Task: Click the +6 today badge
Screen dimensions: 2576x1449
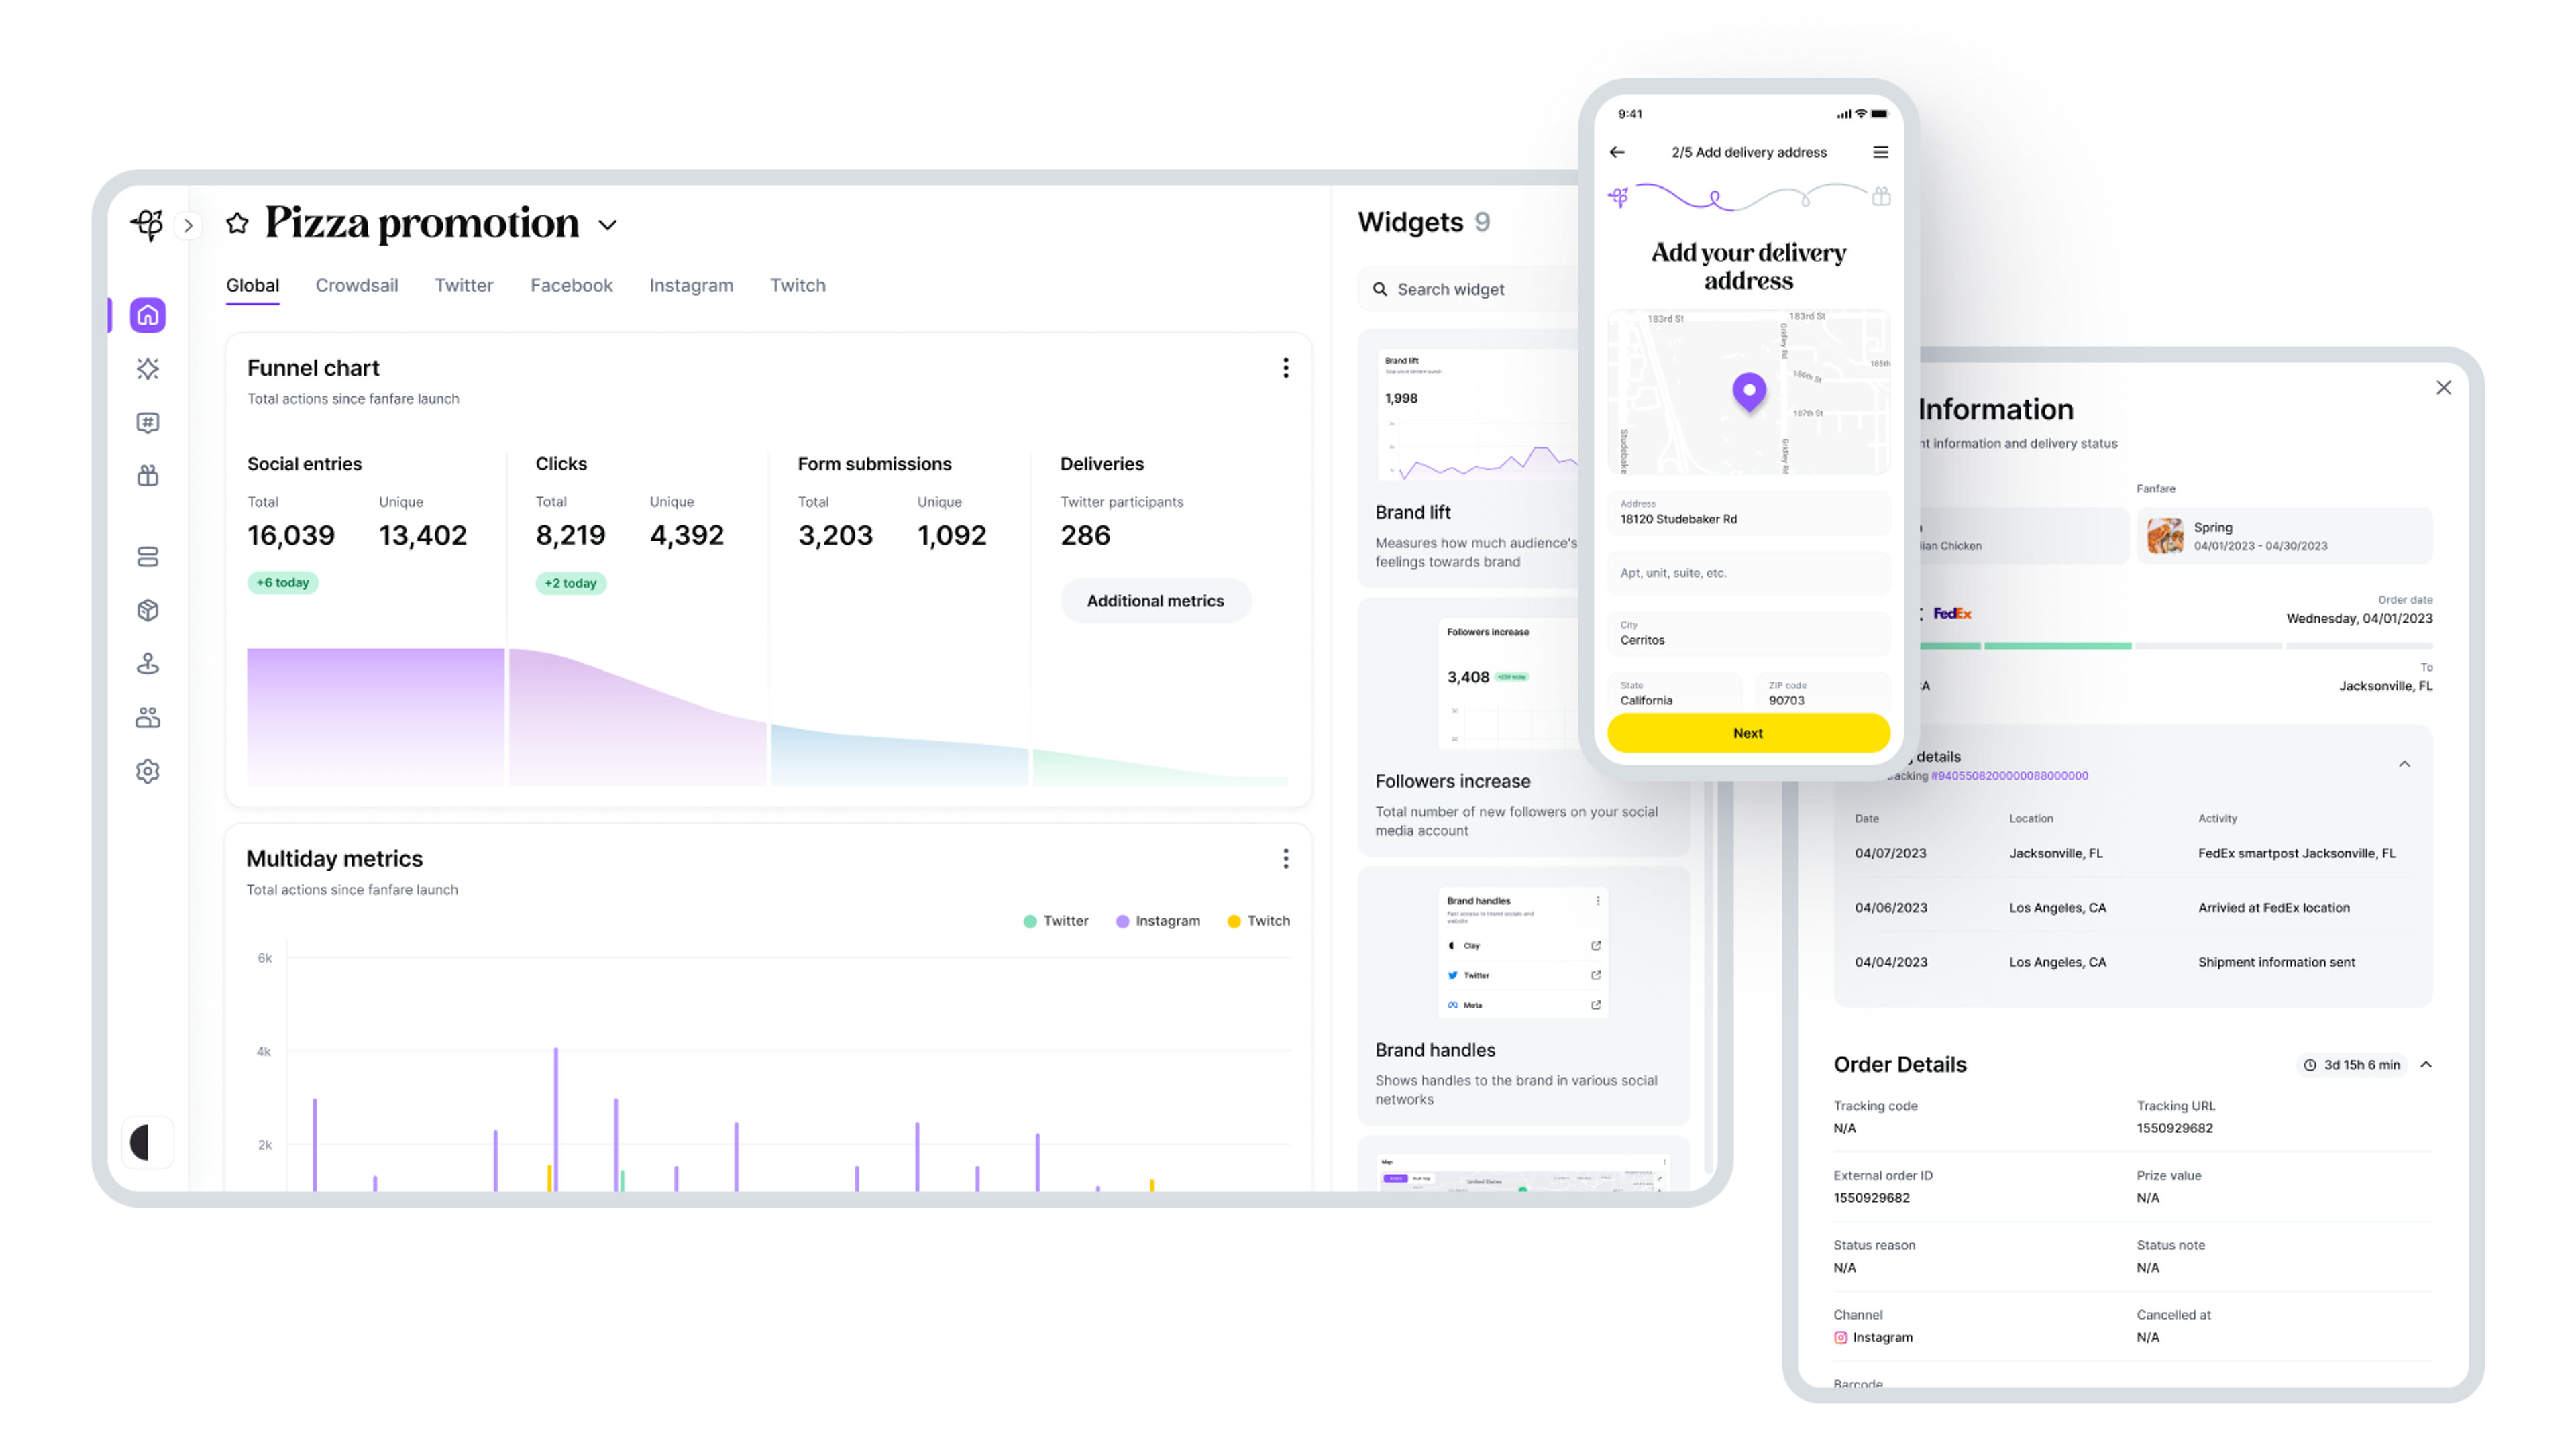Action: [283, 583]
